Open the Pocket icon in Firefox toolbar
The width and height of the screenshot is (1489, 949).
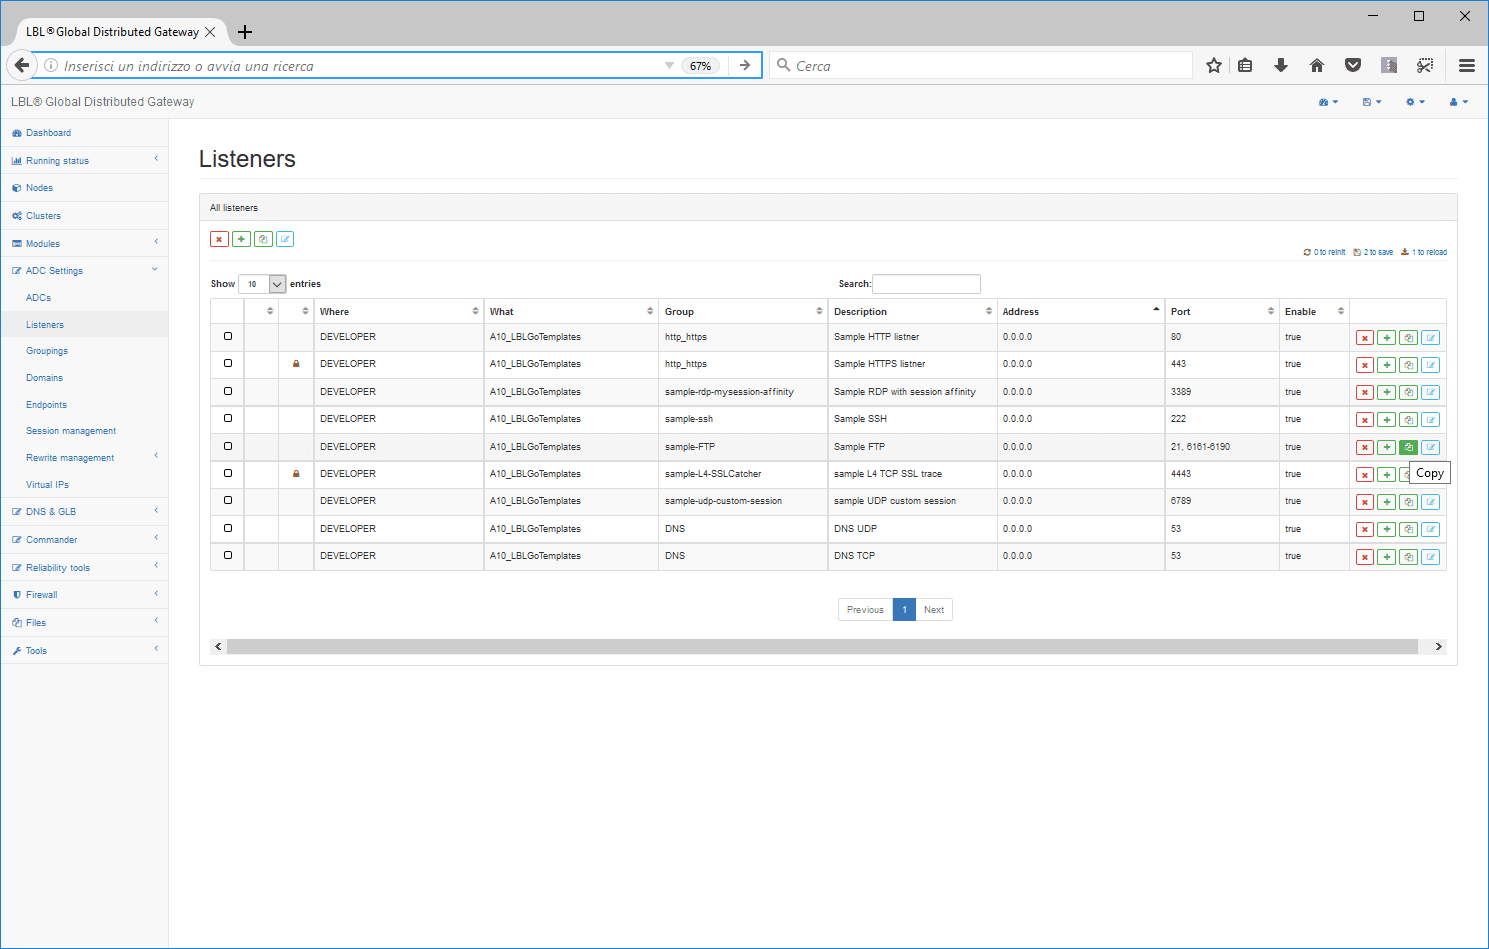tap(1353, 65)
